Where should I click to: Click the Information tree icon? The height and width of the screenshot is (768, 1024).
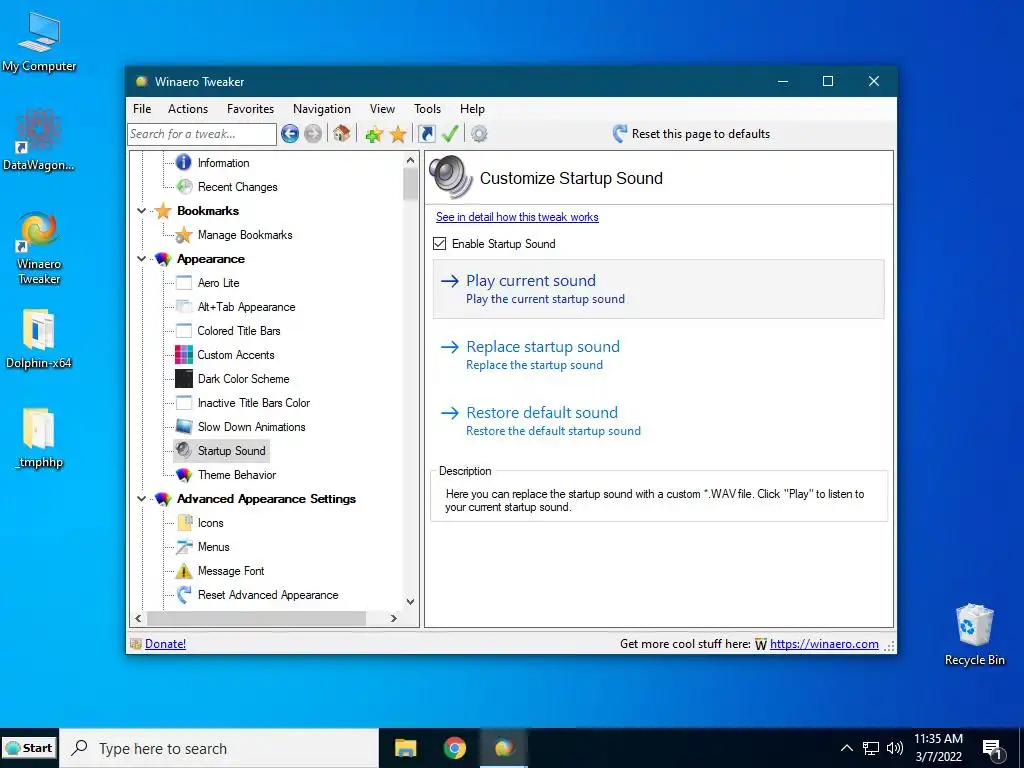(x=184, y=162)
